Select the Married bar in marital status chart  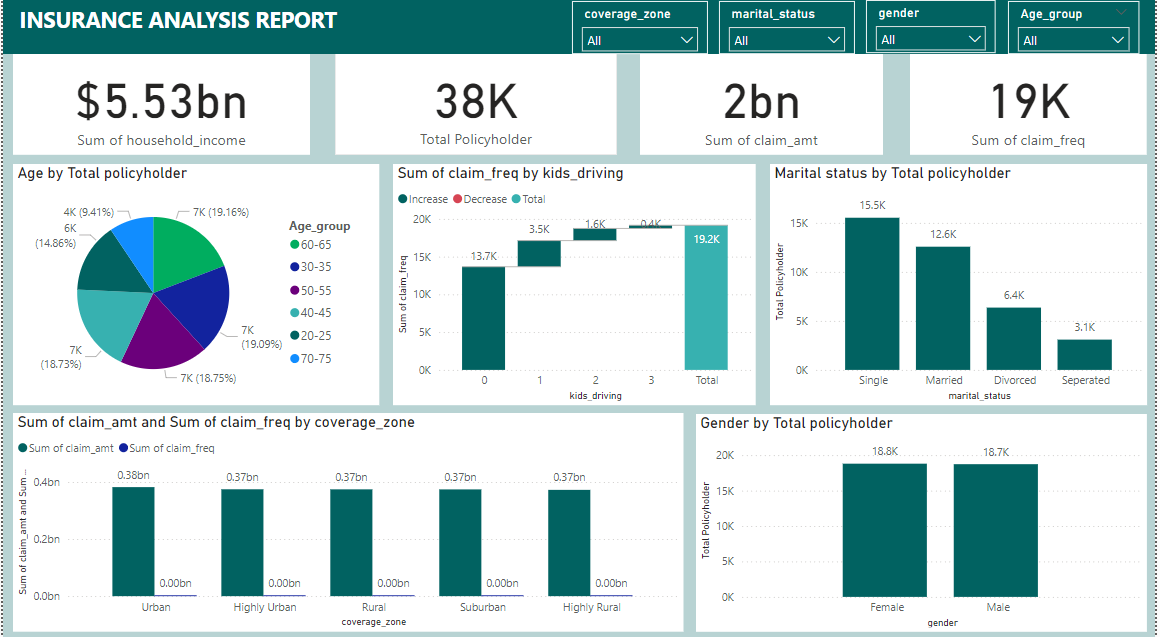point(943,308)
